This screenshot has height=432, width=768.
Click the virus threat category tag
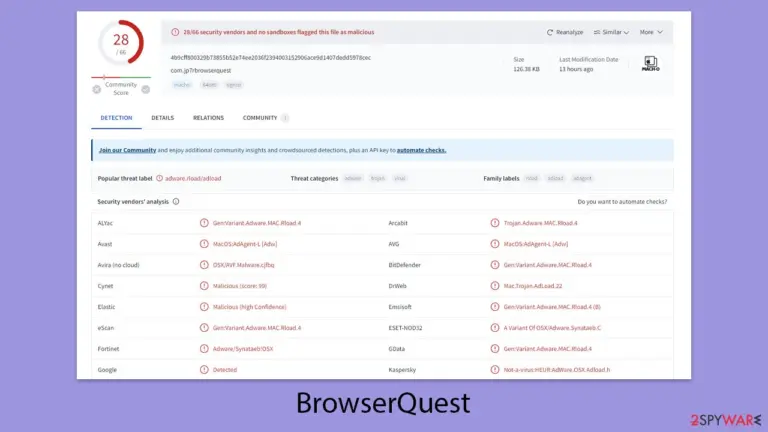[400, 178]
